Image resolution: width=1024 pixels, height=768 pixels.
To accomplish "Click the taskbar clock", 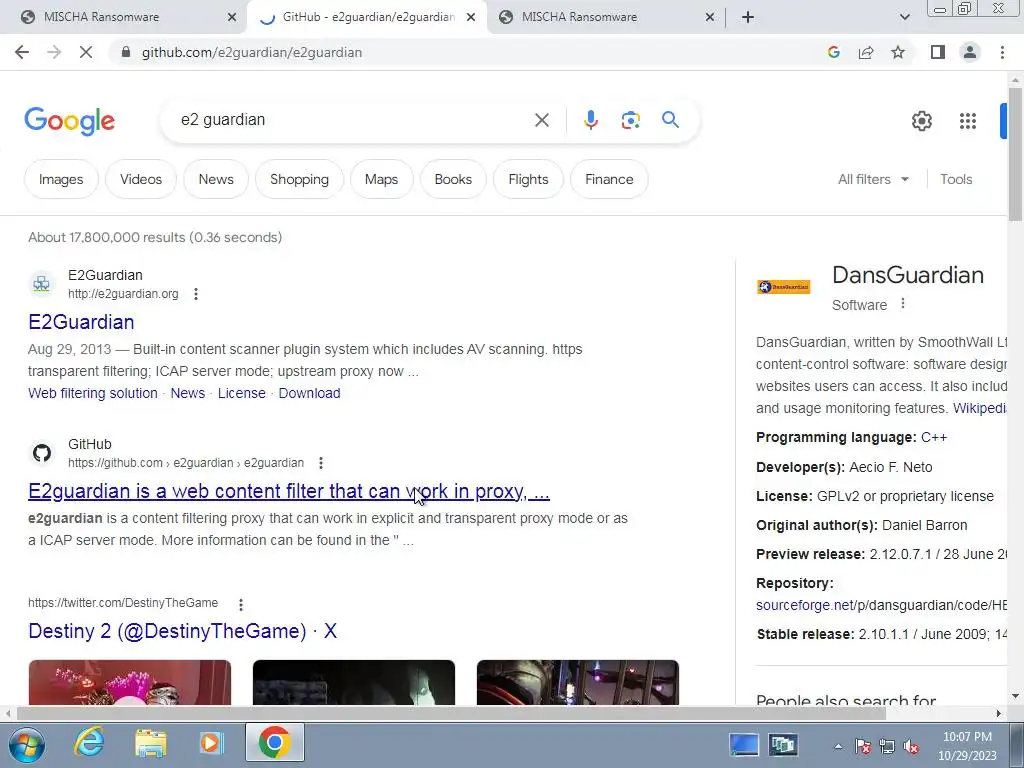I will 967,746.
